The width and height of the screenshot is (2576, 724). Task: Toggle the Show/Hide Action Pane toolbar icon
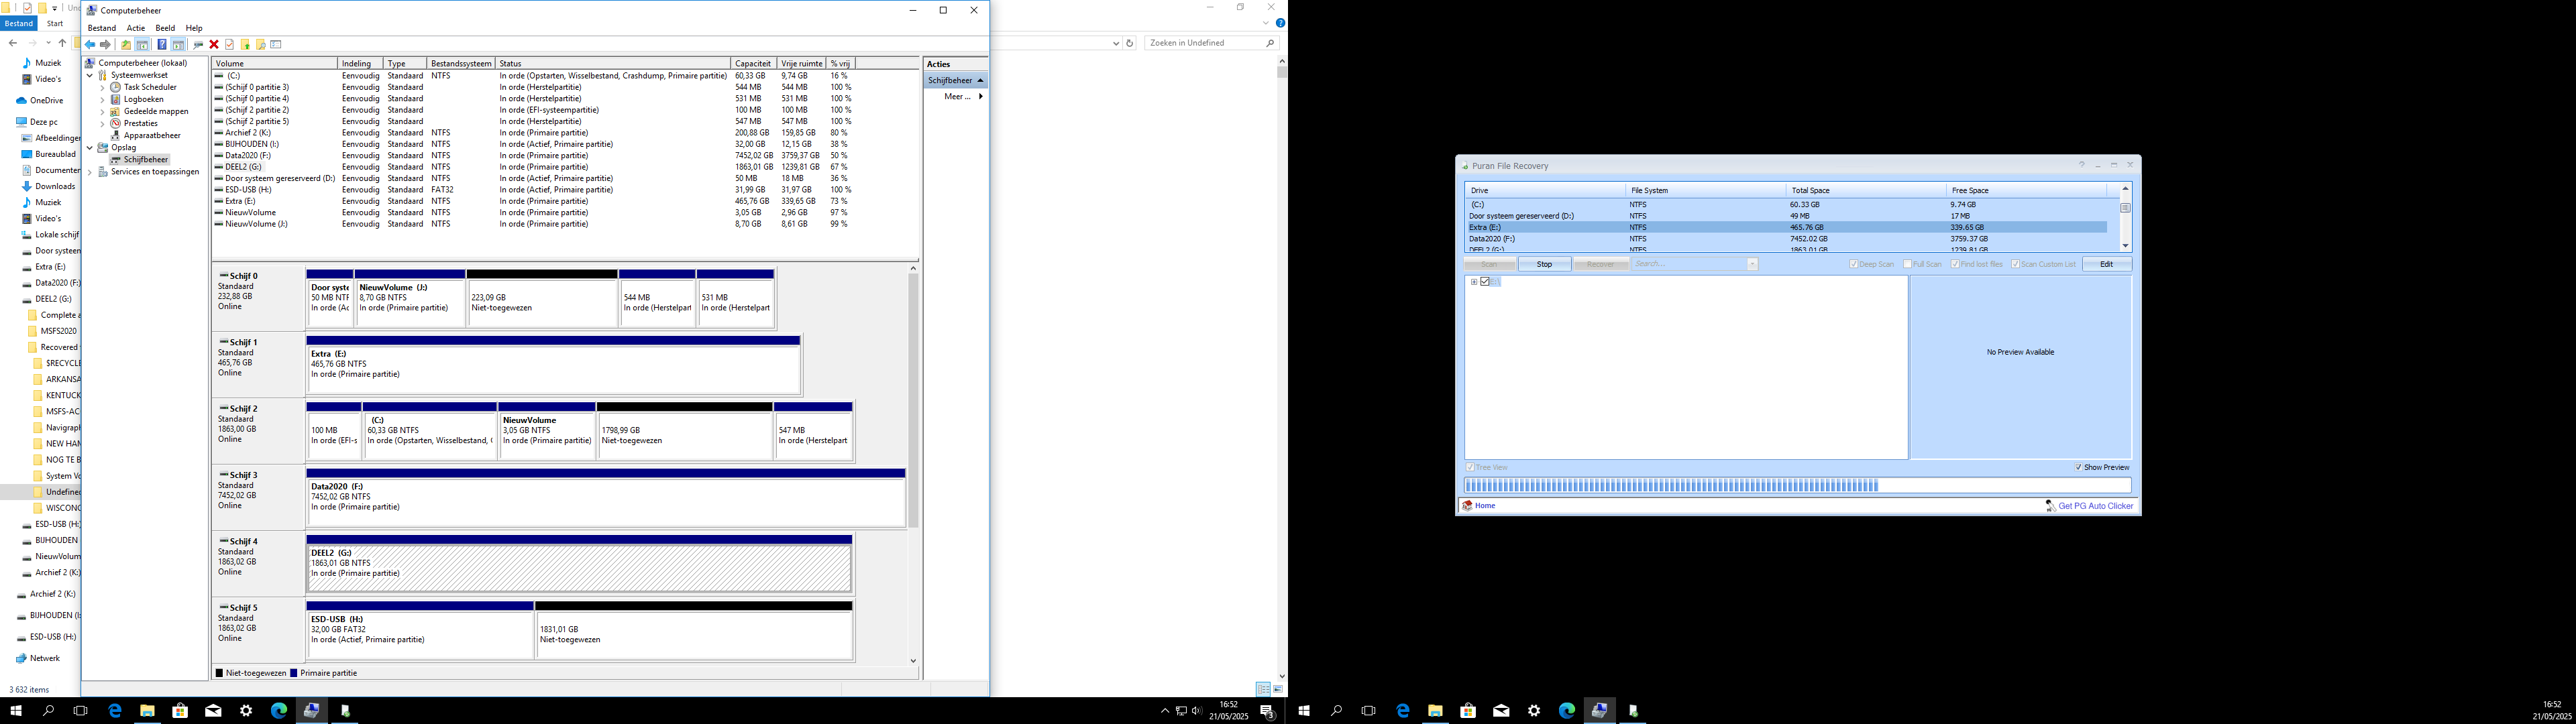coord(178,45)
